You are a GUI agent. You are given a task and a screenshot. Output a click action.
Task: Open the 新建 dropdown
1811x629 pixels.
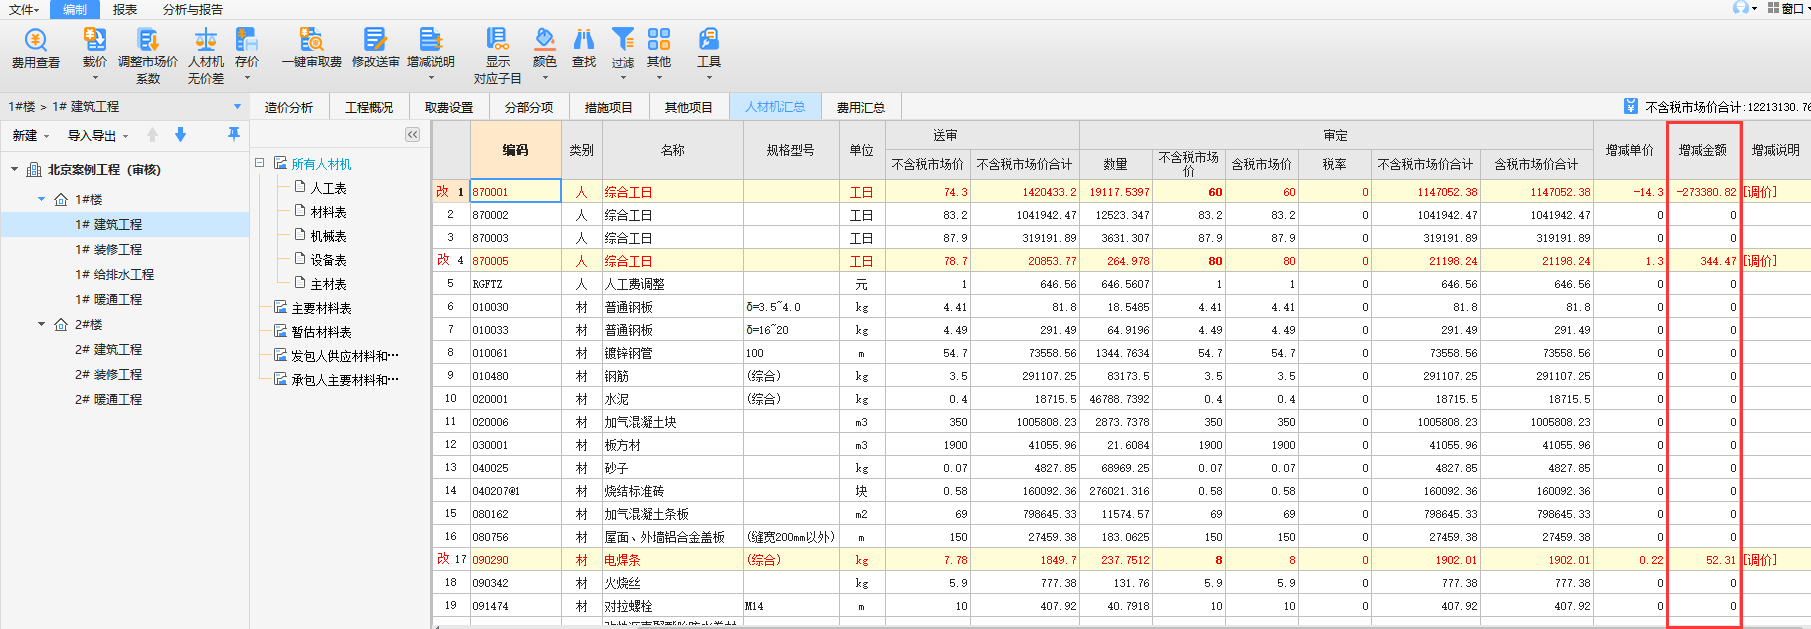pyautogui.click(x=30, y=136)
